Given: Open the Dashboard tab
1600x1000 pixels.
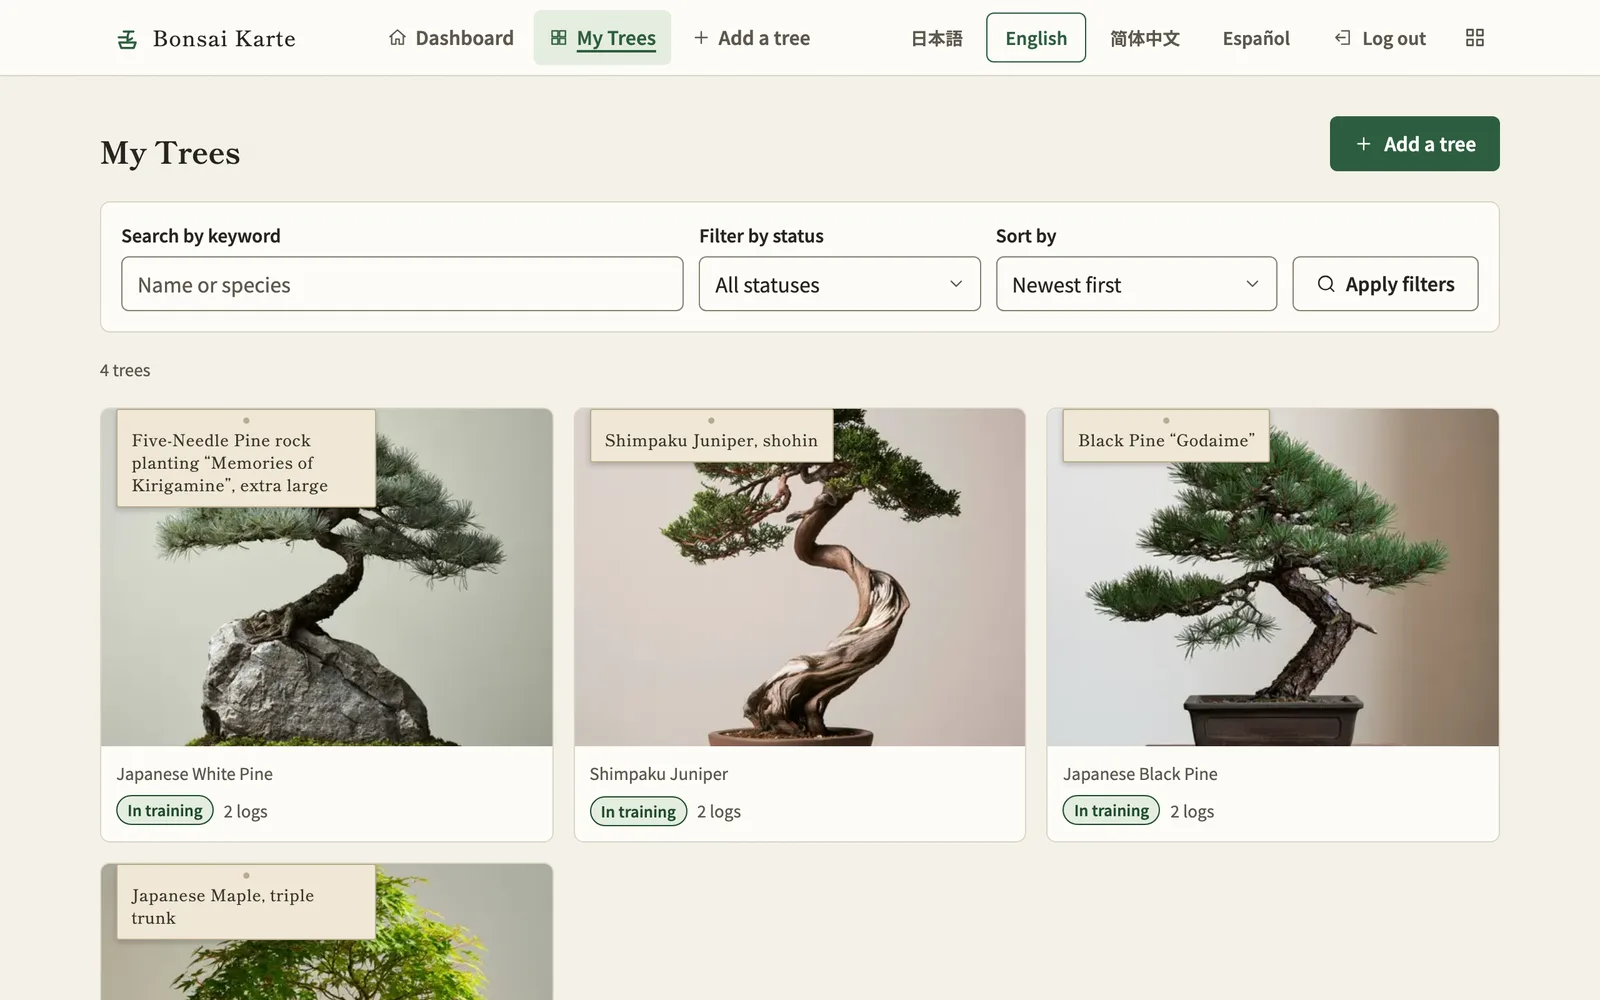Looking at the screenshot, I should click(451, 38).
